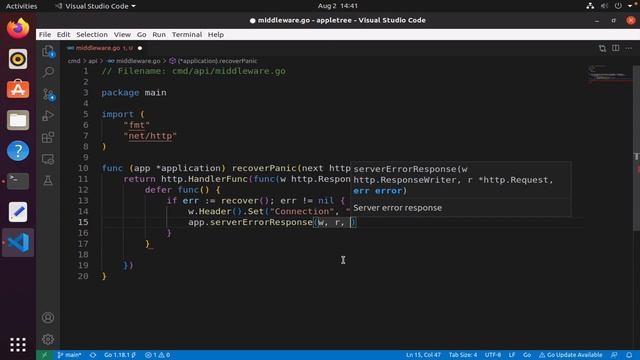This screenshot has height=360, width=640.
Task: Open the Terminal menu
Action: pos(187,35)
